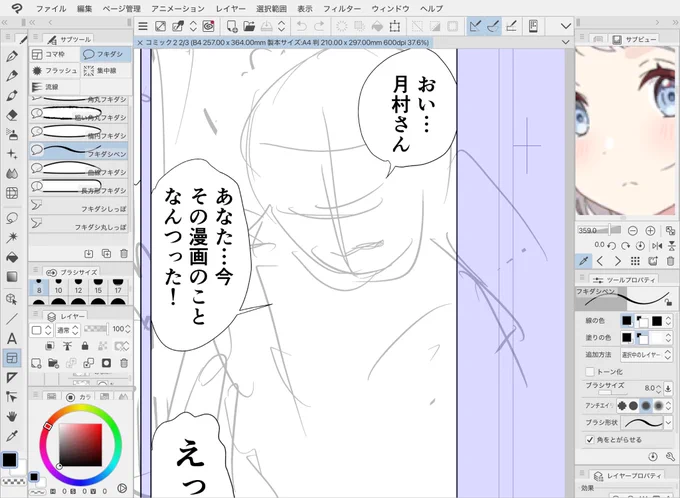Open the hamburger menu in the command bar

(x=143, y=26)
